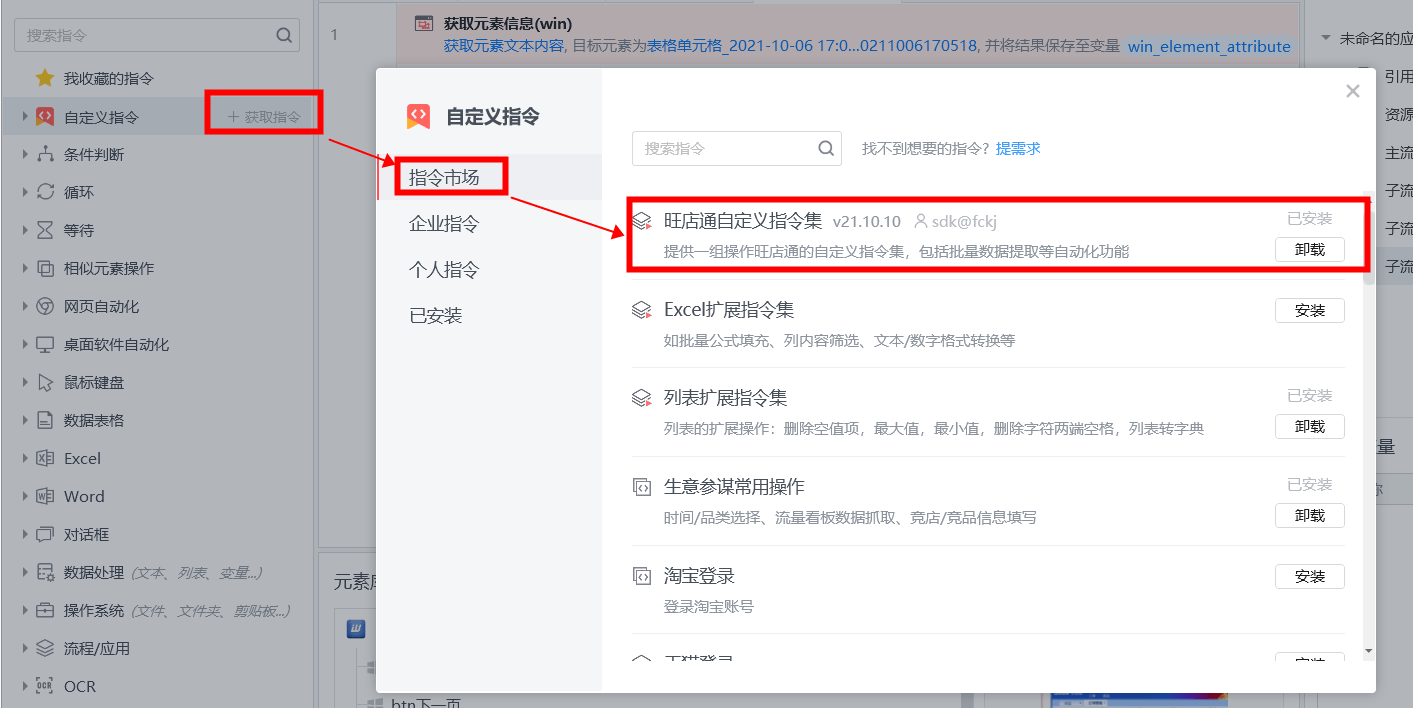Click the 数据表格 sheet icon
This screenshot has height=708, width=1413.
[x=45, y=420]
